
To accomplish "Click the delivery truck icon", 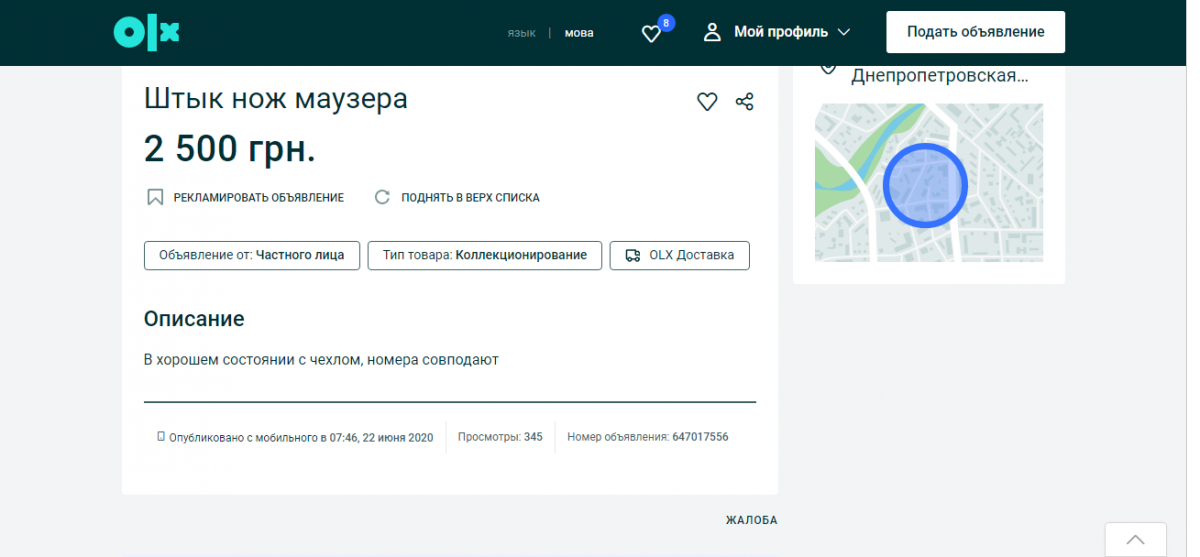I will pyautogui.click(x=632, y=255).
